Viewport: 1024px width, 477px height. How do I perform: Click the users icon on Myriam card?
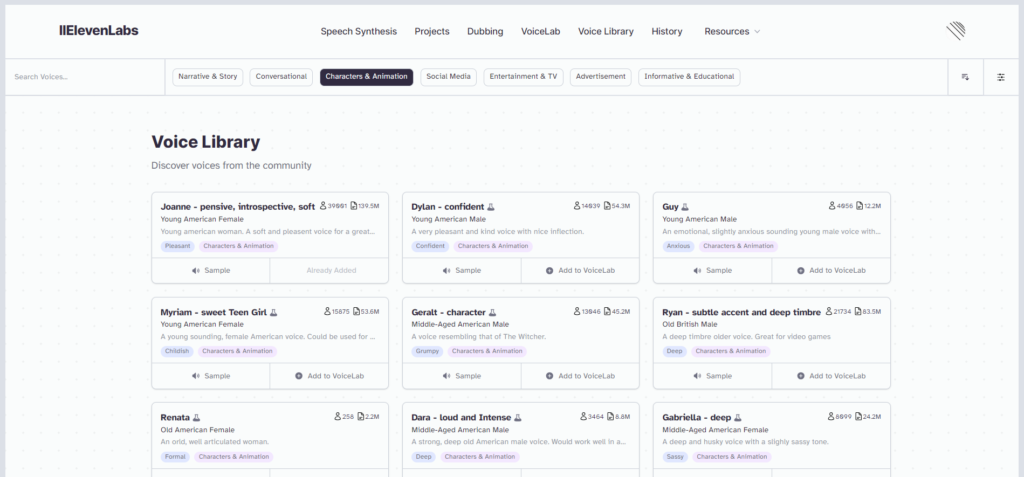(327, 312)
